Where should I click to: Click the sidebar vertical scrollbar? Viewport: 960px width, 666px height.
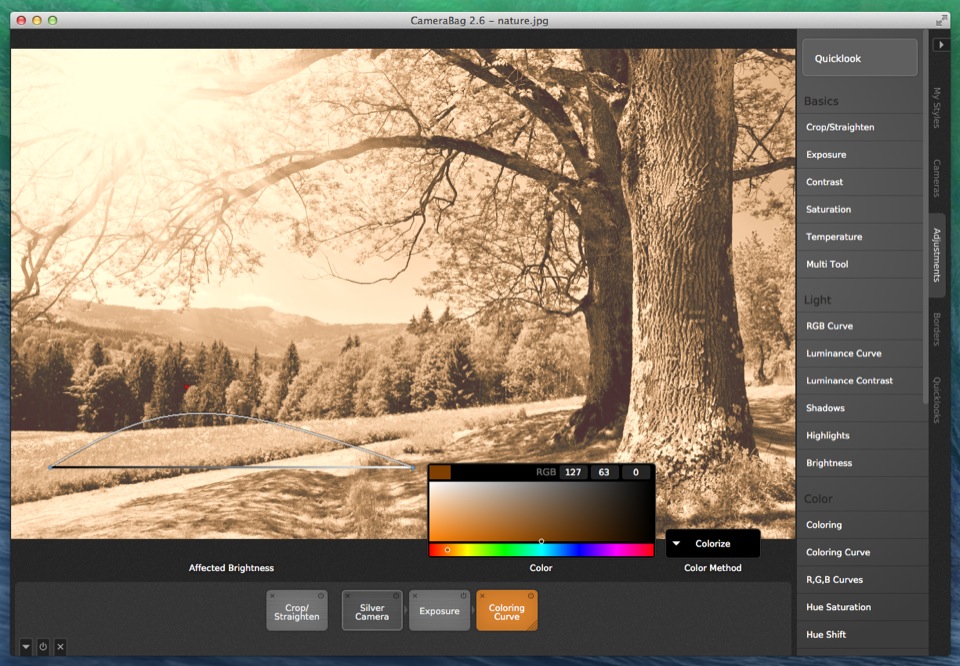pyautogui.click(x=924, y=216)
